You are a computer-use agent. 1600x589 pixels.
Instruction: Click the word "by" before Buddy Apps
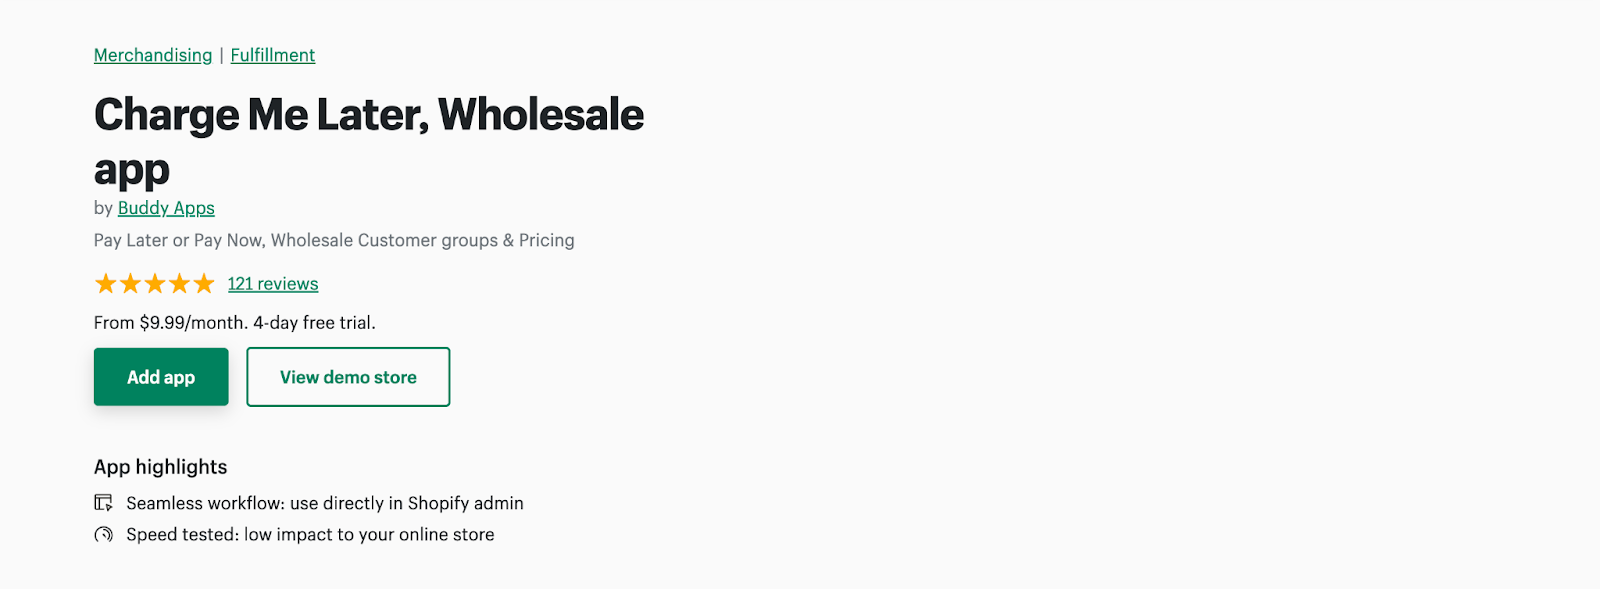pos(103,208)
